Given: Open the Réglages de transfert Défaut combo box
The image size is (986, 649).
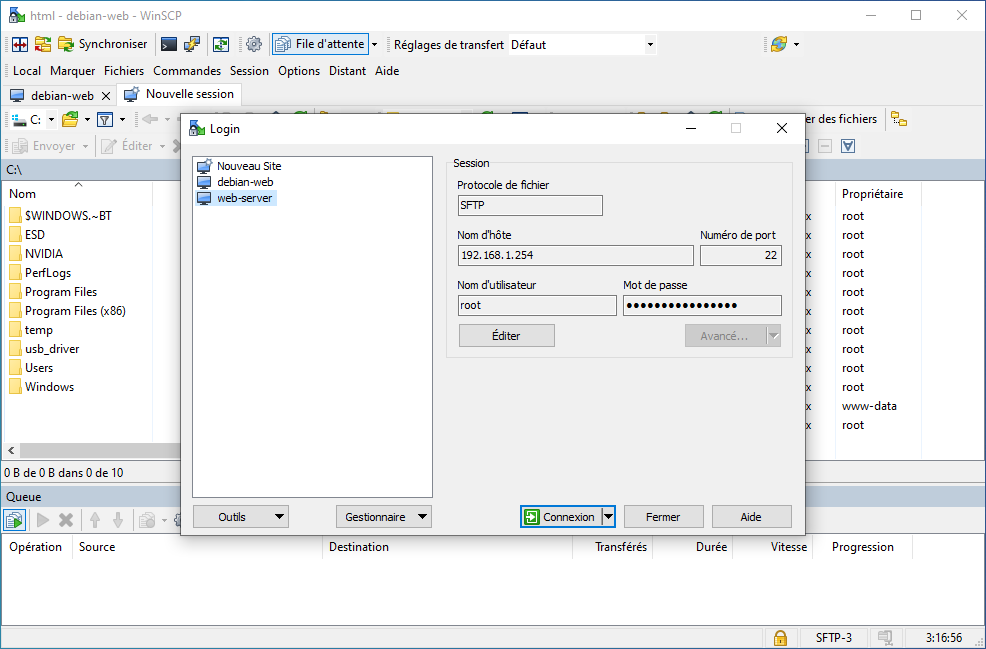Looking at the screenshot, I should (581, 44).
